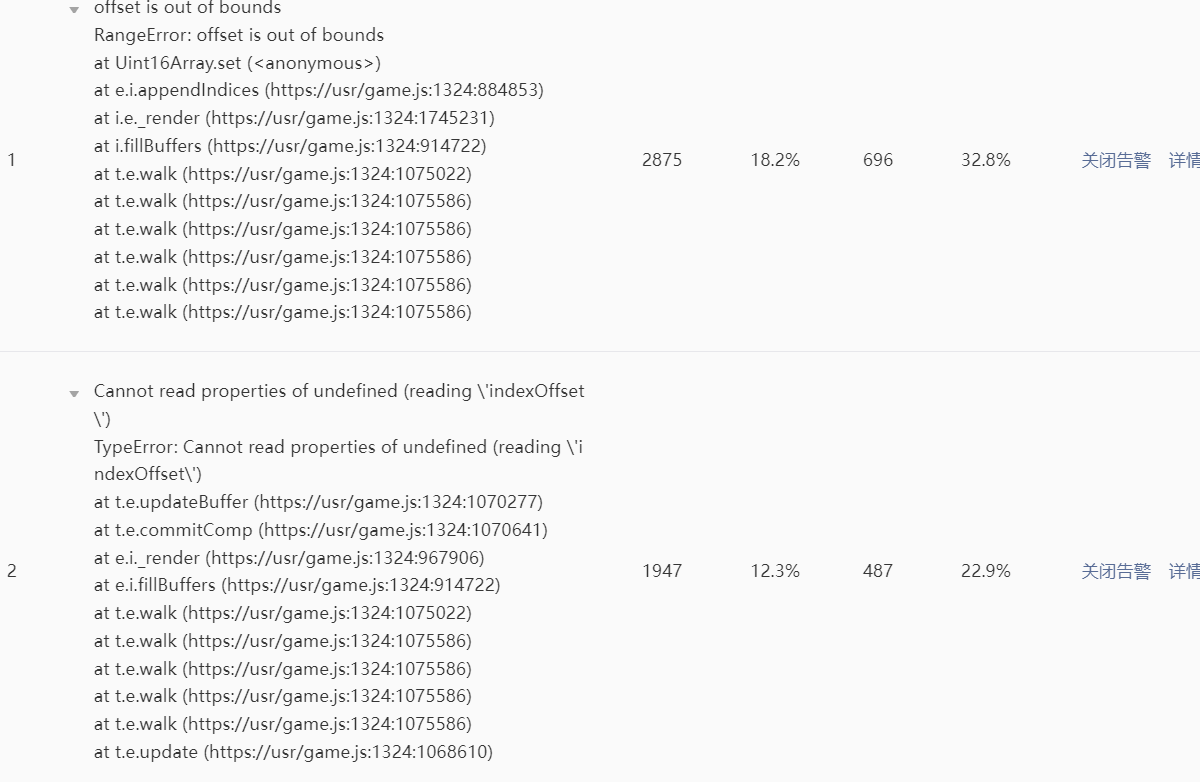Collapse the 'offset is out of bounds' error row
The width and height of the screenshot is (1200, 782).
pos(74,10)
